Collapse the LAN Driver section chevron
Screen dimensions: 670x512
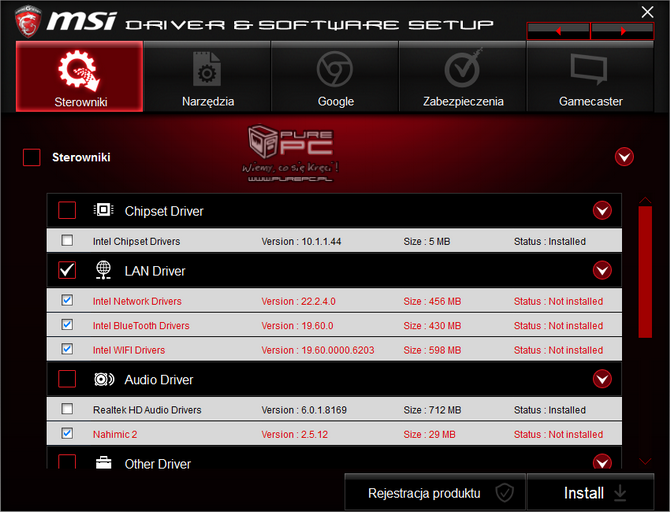pyautogui.click(x=602, y=270)
